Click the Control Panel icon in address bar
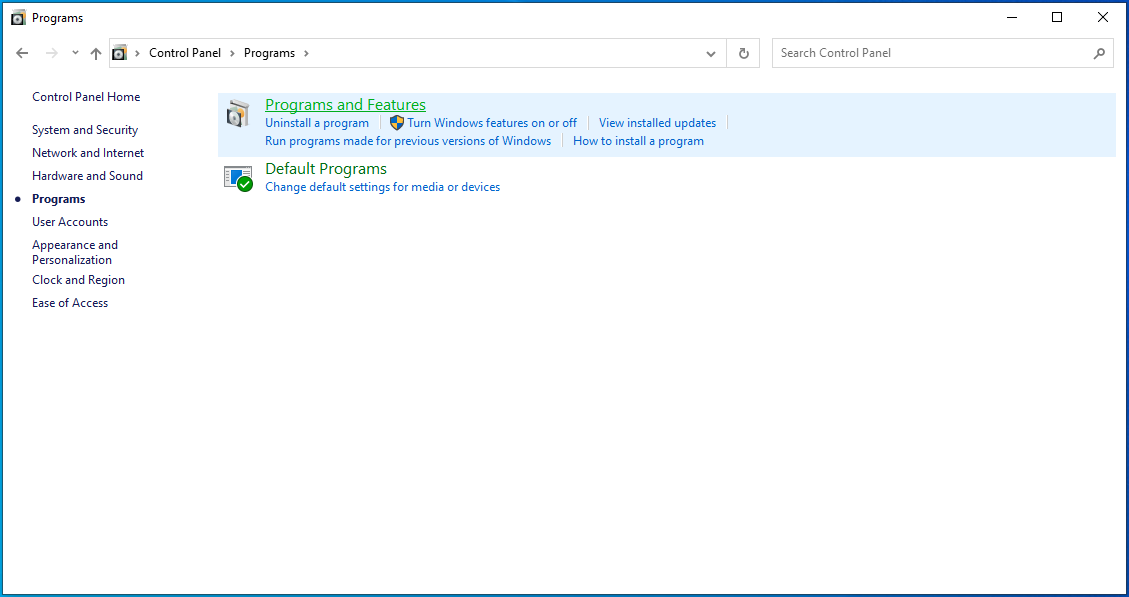 click(120, 54)
